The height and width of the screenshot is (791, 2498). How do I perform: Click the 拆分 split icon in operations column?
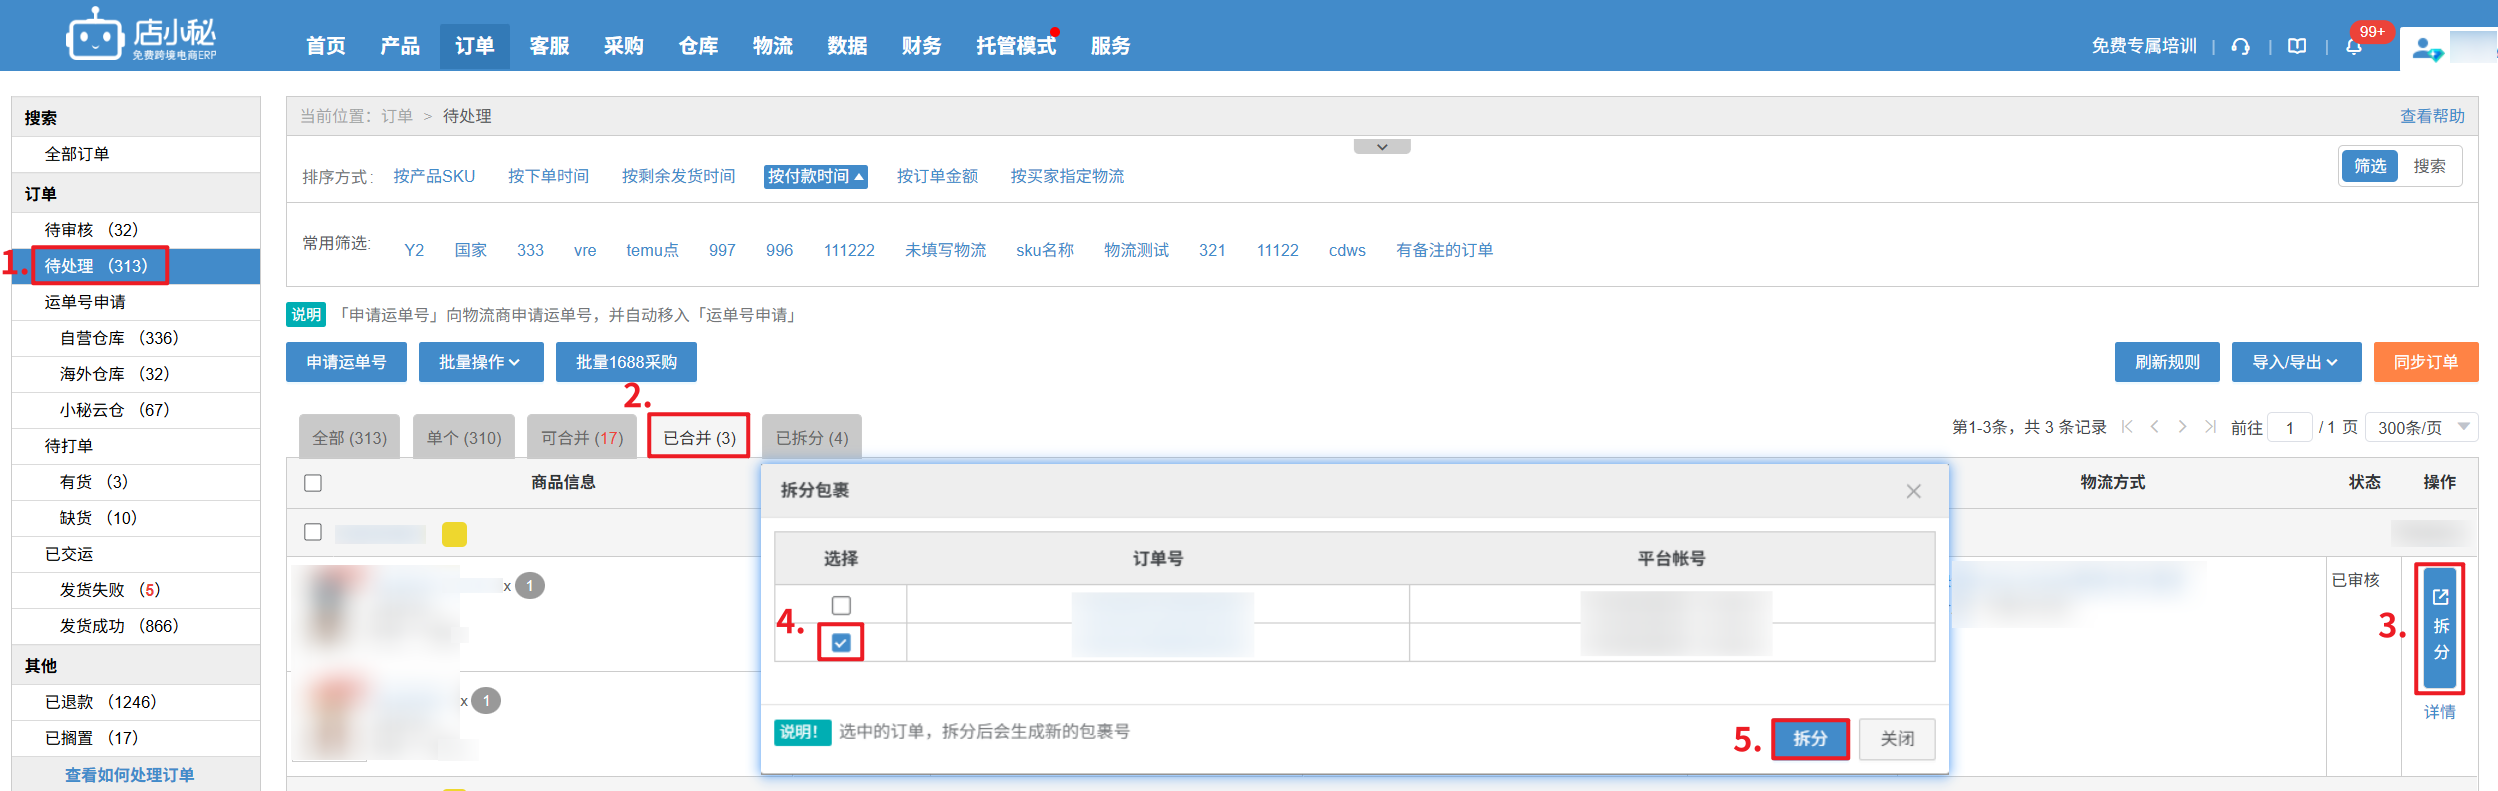(x=2440, y=627)
